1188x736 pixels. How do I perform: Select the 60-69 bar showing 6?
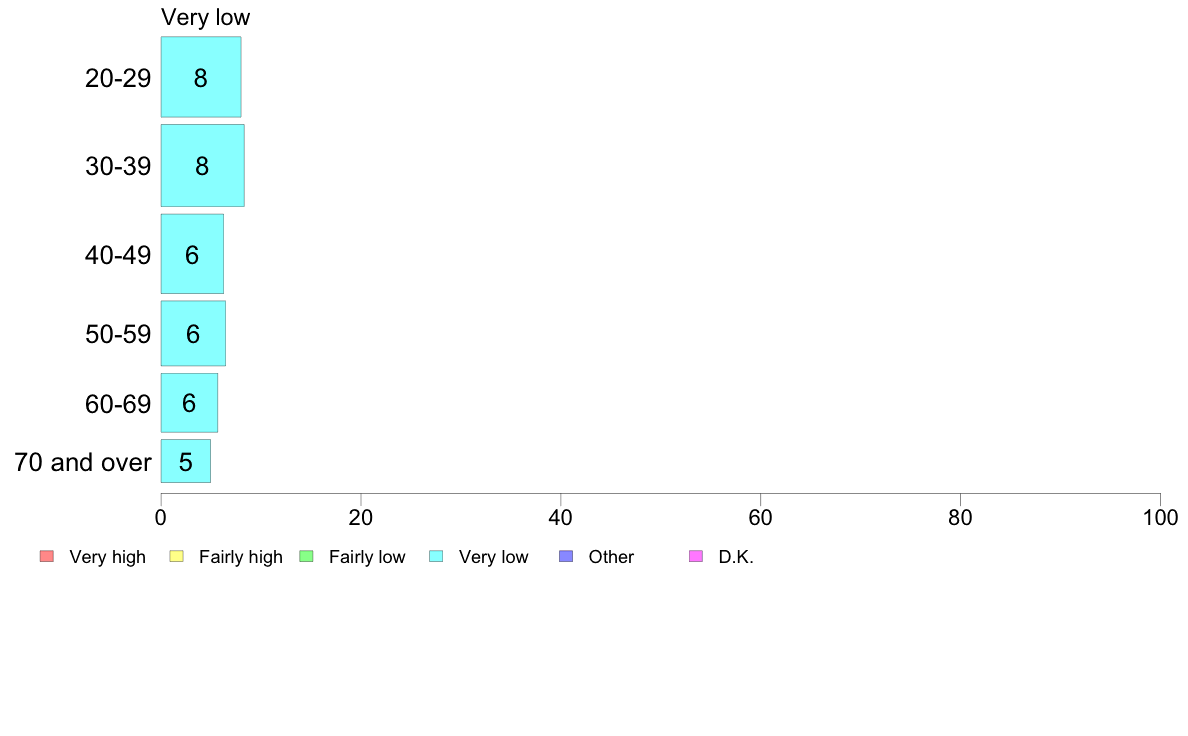tap(189, 402)
